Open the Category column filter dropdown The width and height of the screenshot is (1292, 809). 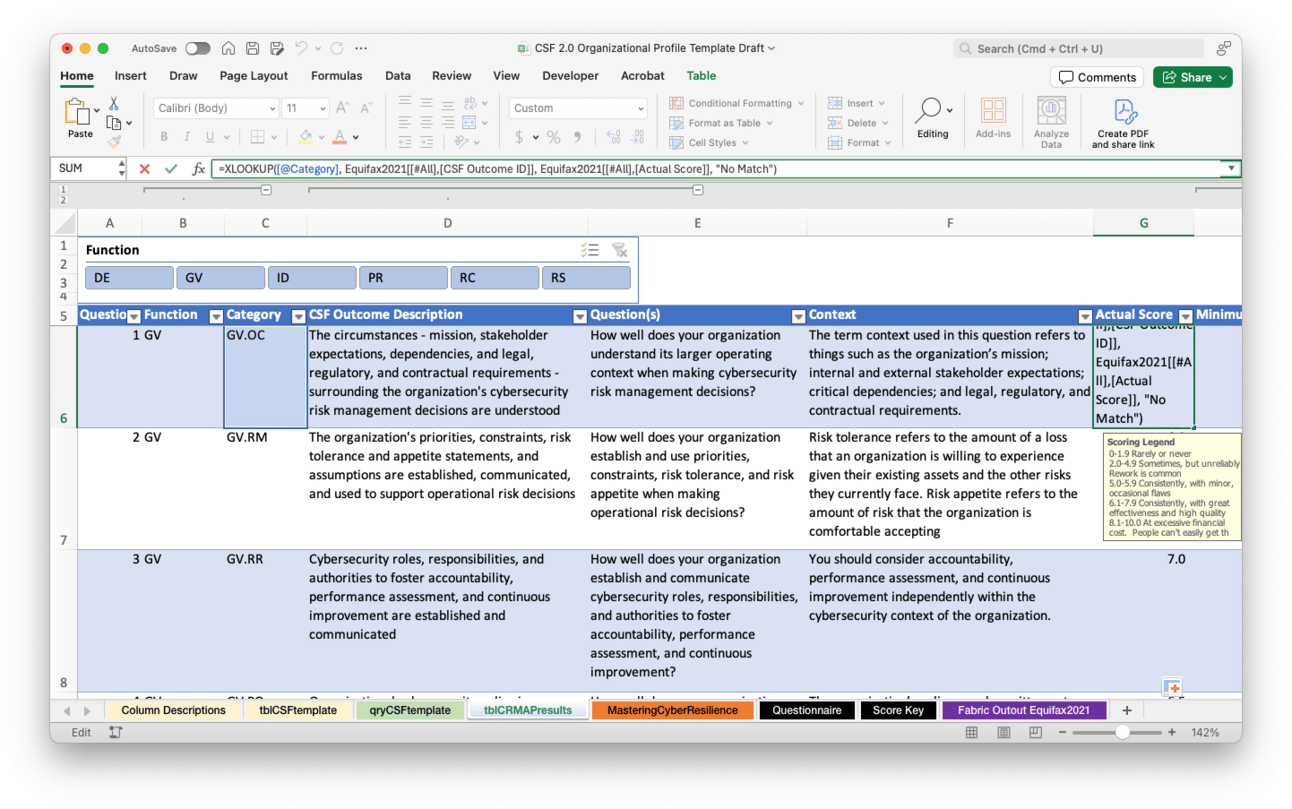pos(298,316)
